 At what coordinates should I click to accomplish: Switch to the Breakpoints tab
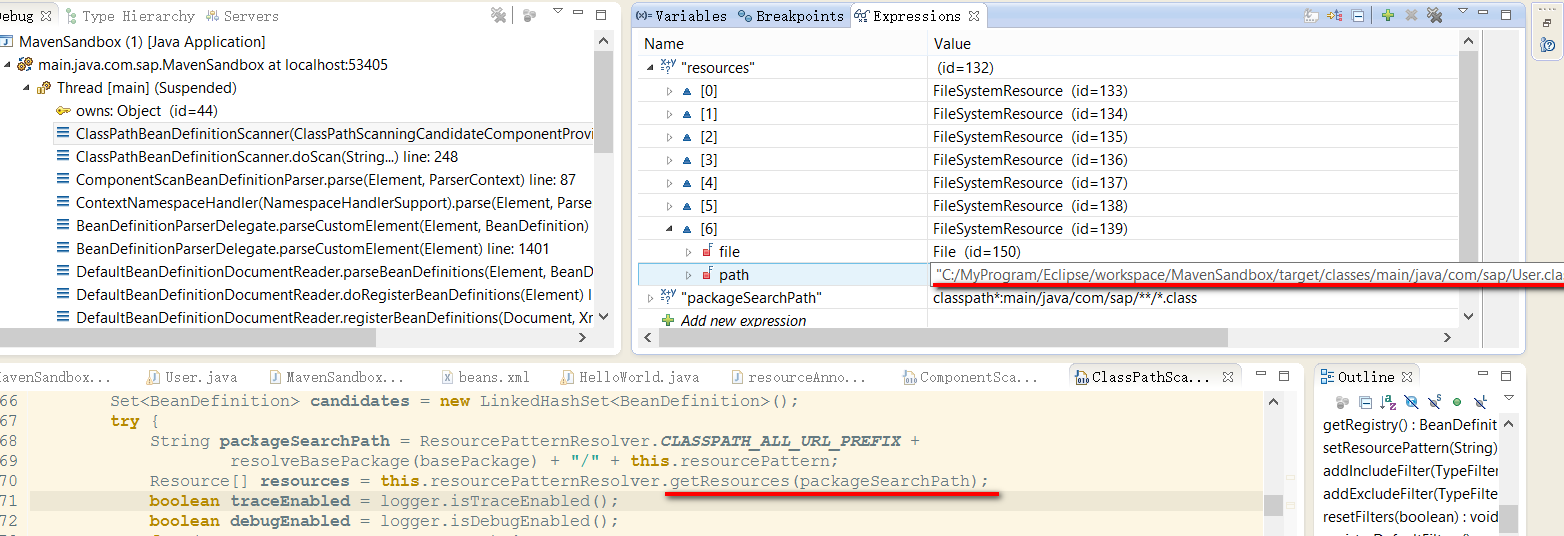pyautogui.click(x=791, y=16)
